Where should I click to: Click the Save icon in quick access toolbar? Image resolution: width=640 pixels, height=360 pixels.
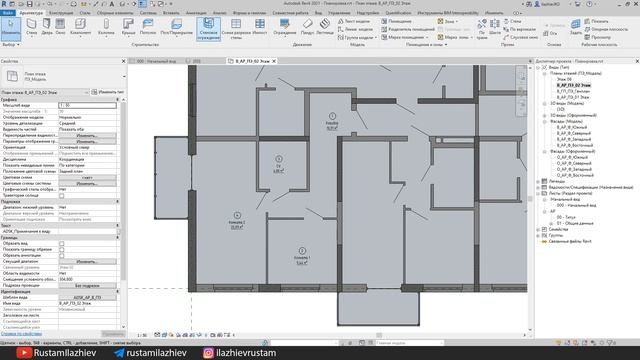(x=29, y=4)
